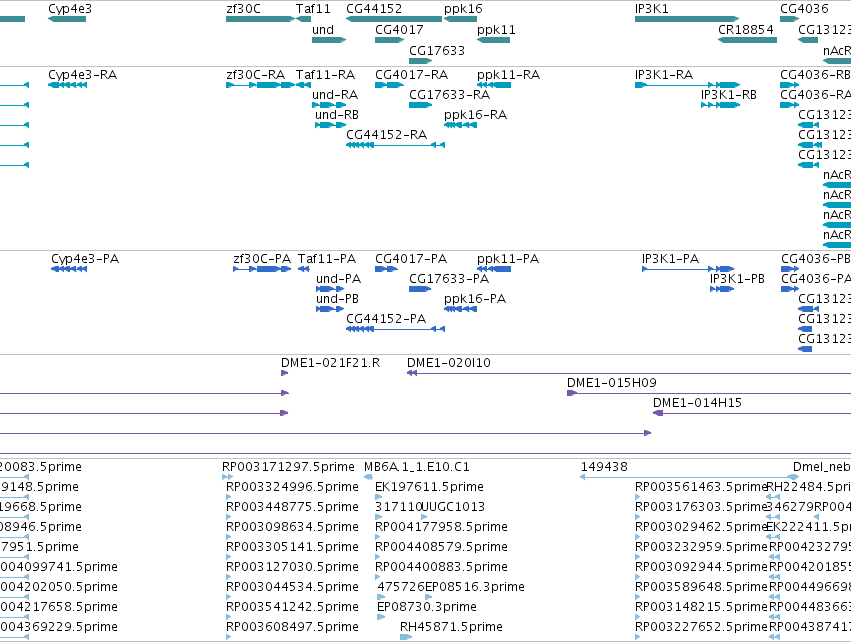
Task: Select the CG17633-RA transcript
Action: click(x=420, y=105)
